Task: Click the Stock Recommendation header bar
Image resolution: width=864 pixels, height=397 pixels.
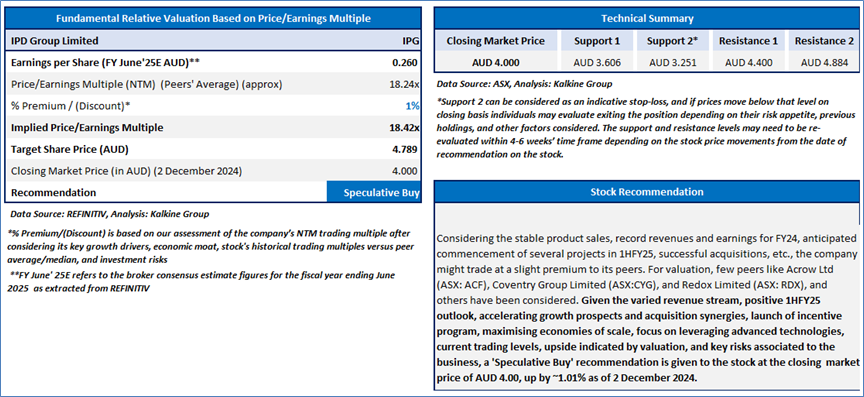Action: point(647,192)
